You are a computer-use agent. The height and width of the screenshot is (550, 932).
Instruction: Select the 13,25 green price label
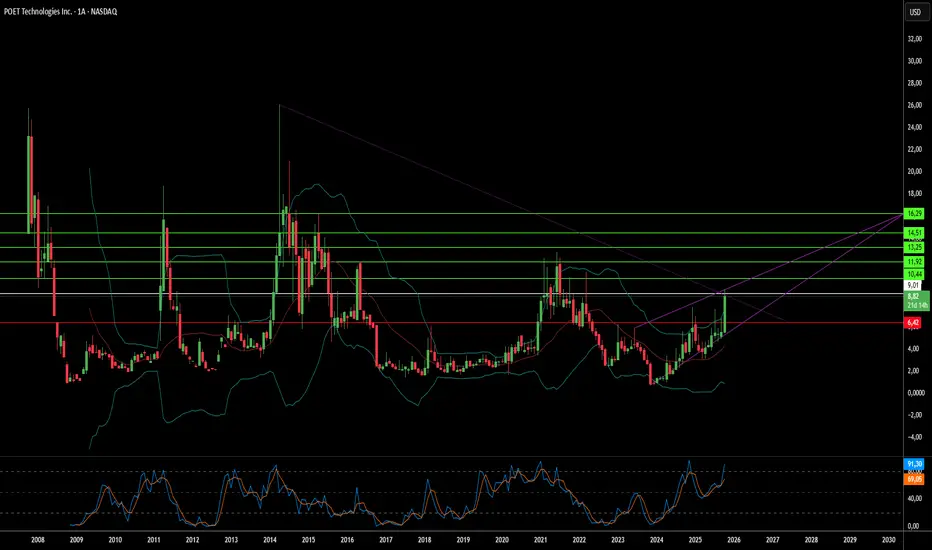tap(914, 247)
